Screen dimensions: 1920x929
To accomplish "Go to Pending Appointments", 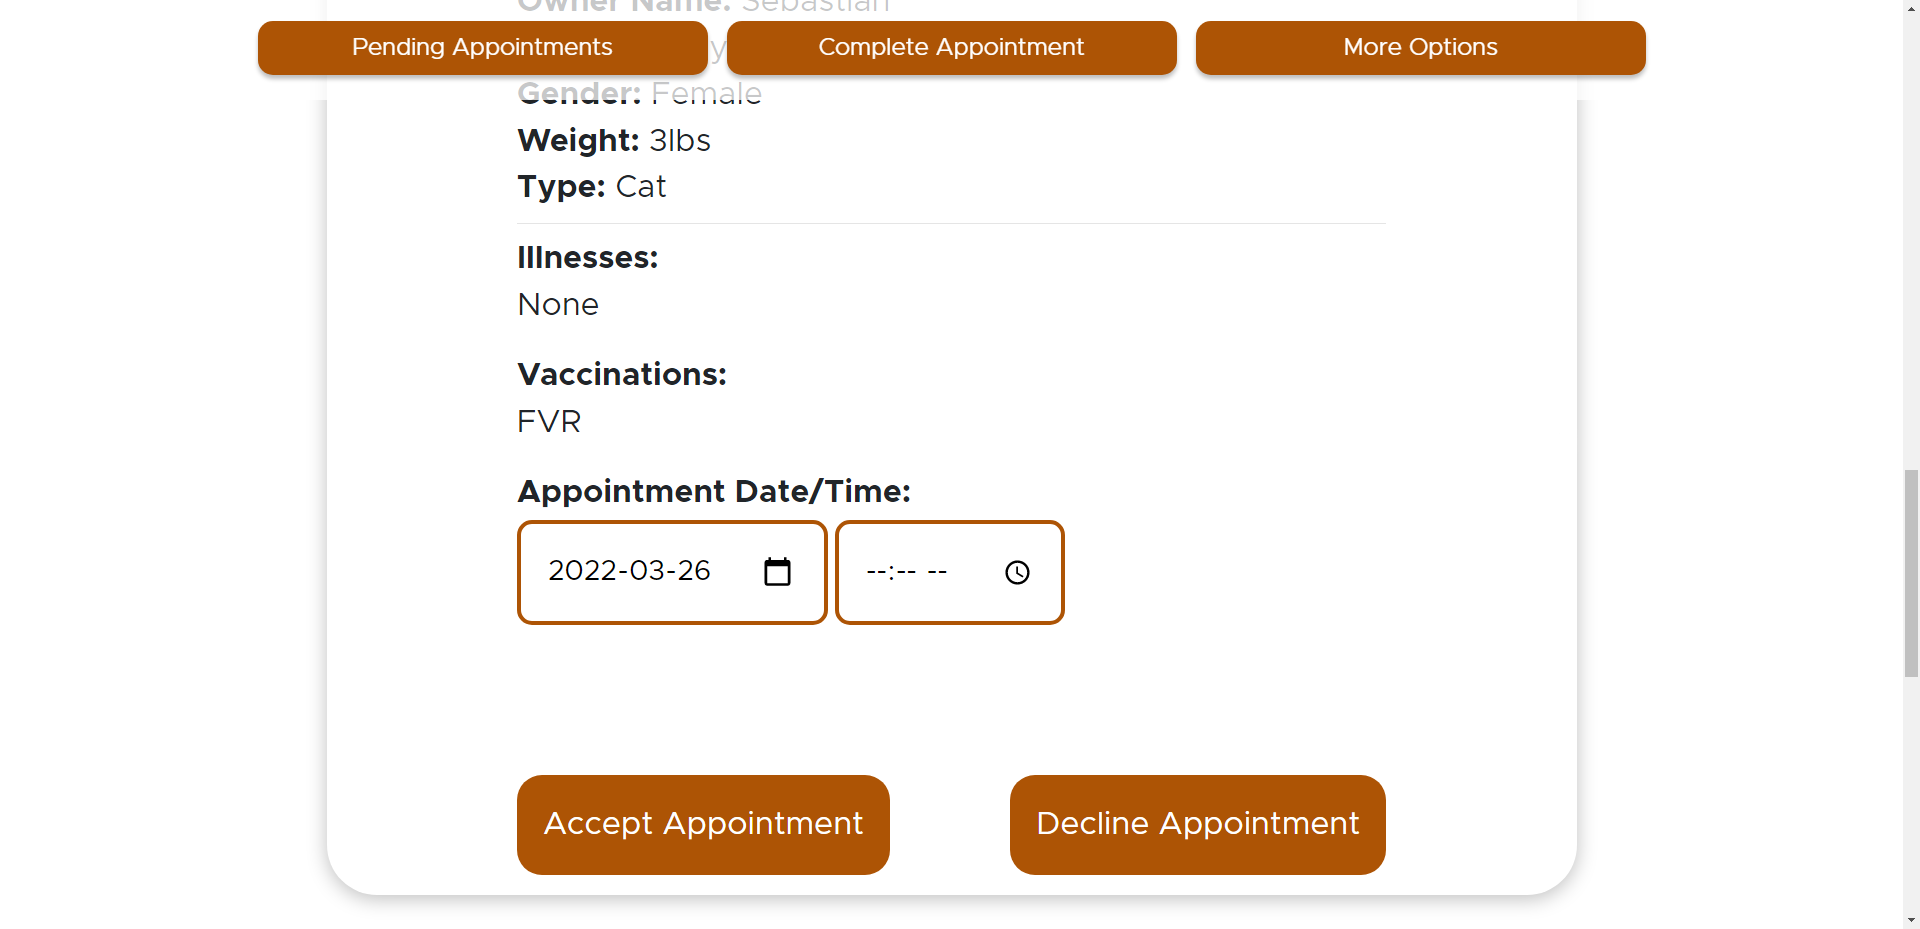I will coord(482,48).
